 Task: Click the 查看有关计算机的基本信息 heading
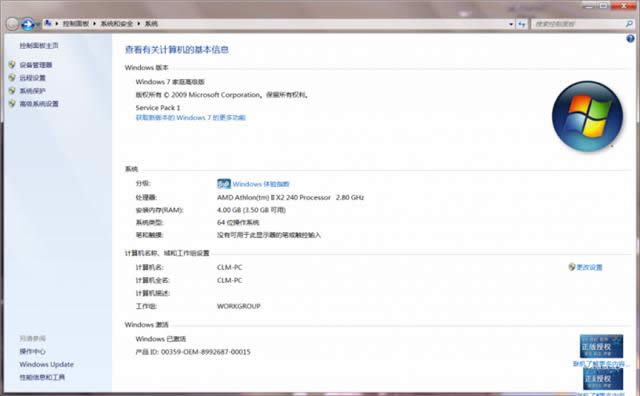click(x=177, y=50)
